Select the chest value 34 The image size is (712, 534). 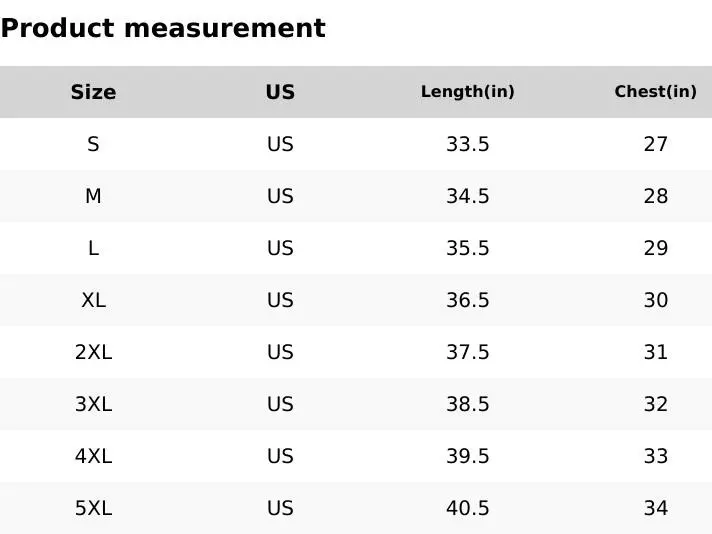tap(655, 508)
